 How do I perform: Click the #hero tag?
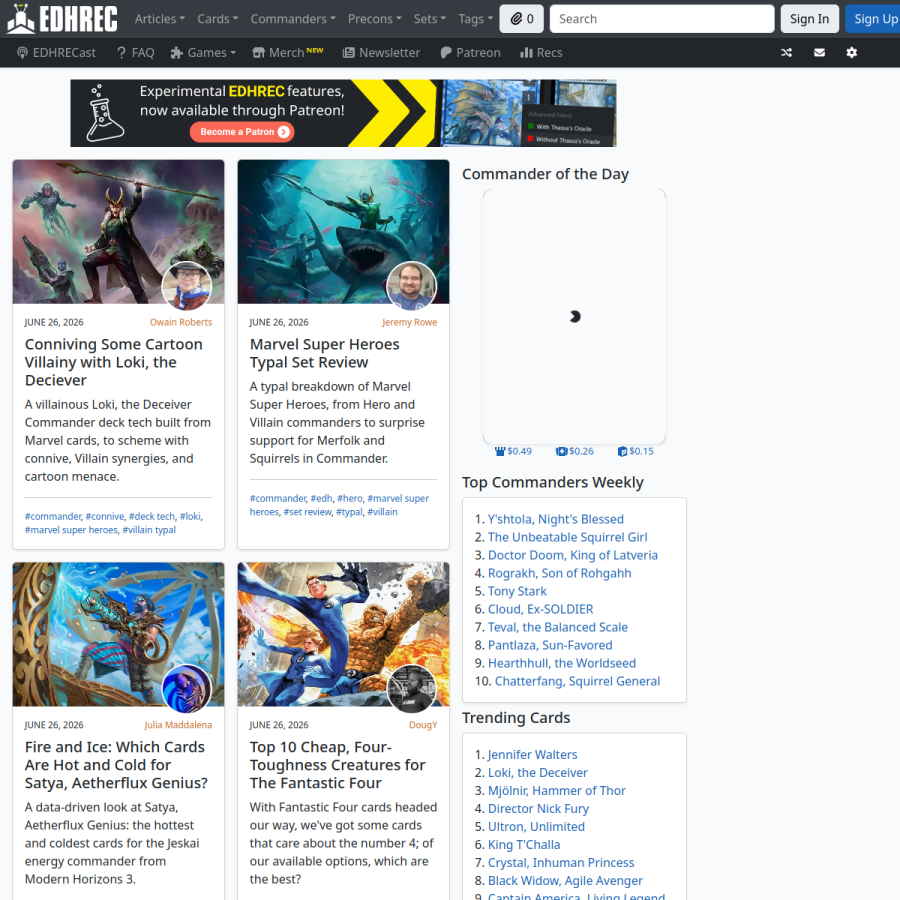tap(350, 498)
